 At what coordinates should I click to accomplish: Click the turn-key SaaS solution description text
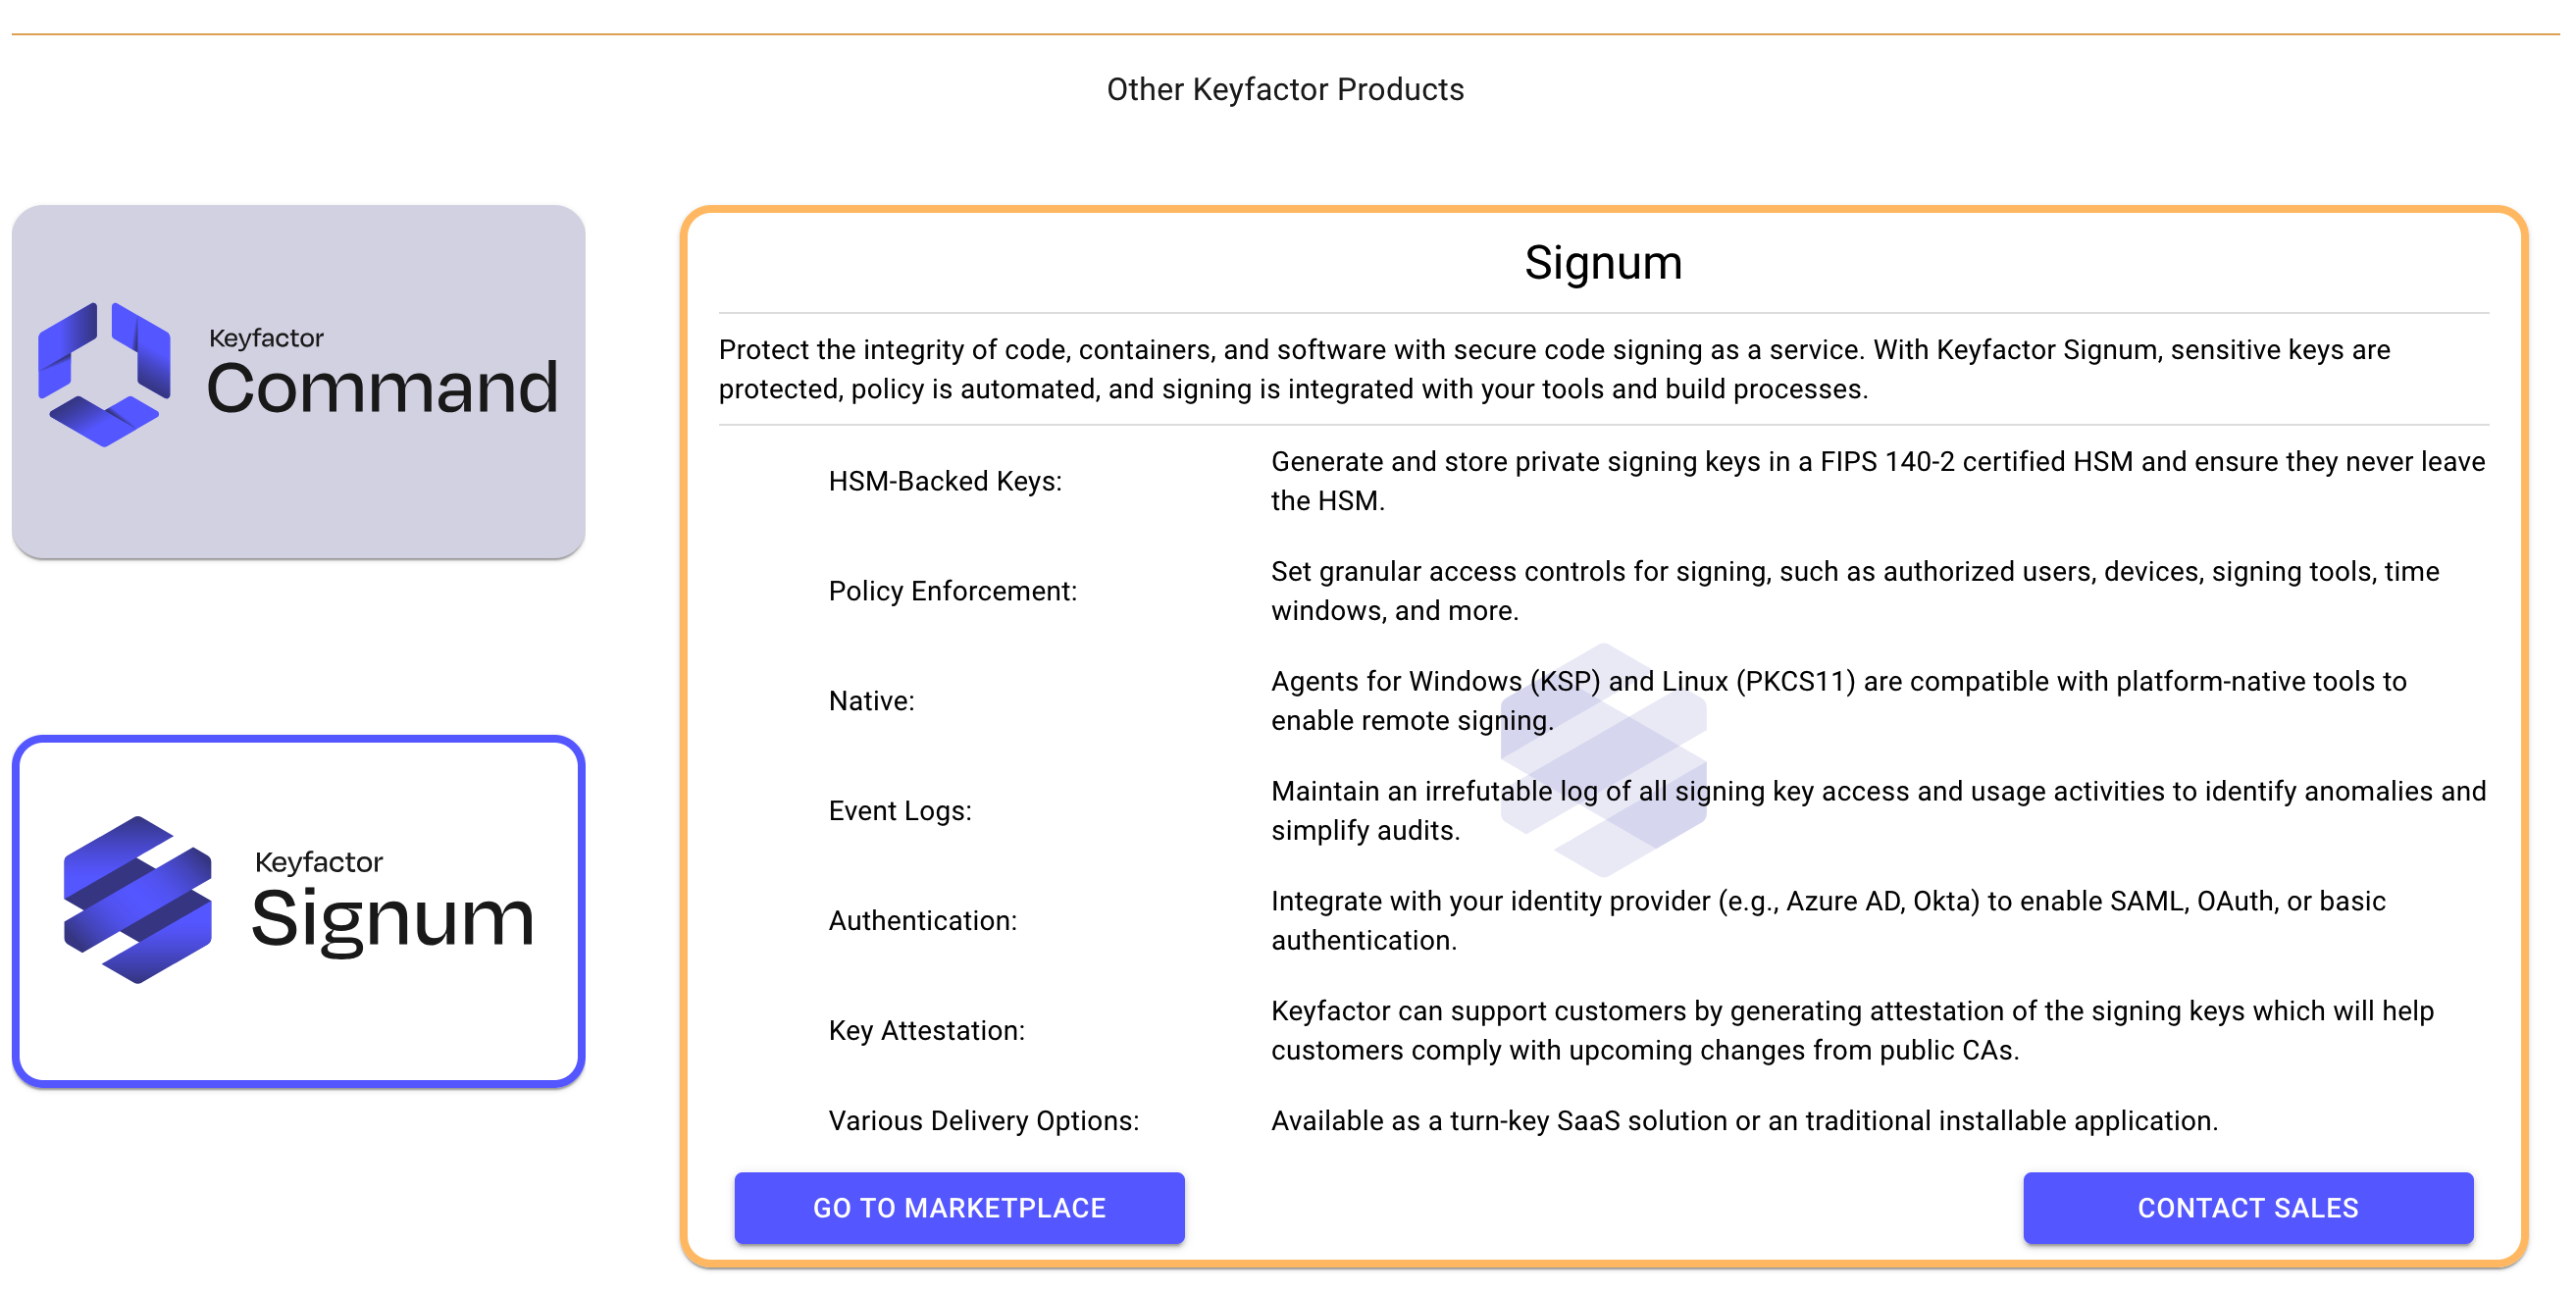1744,1122
